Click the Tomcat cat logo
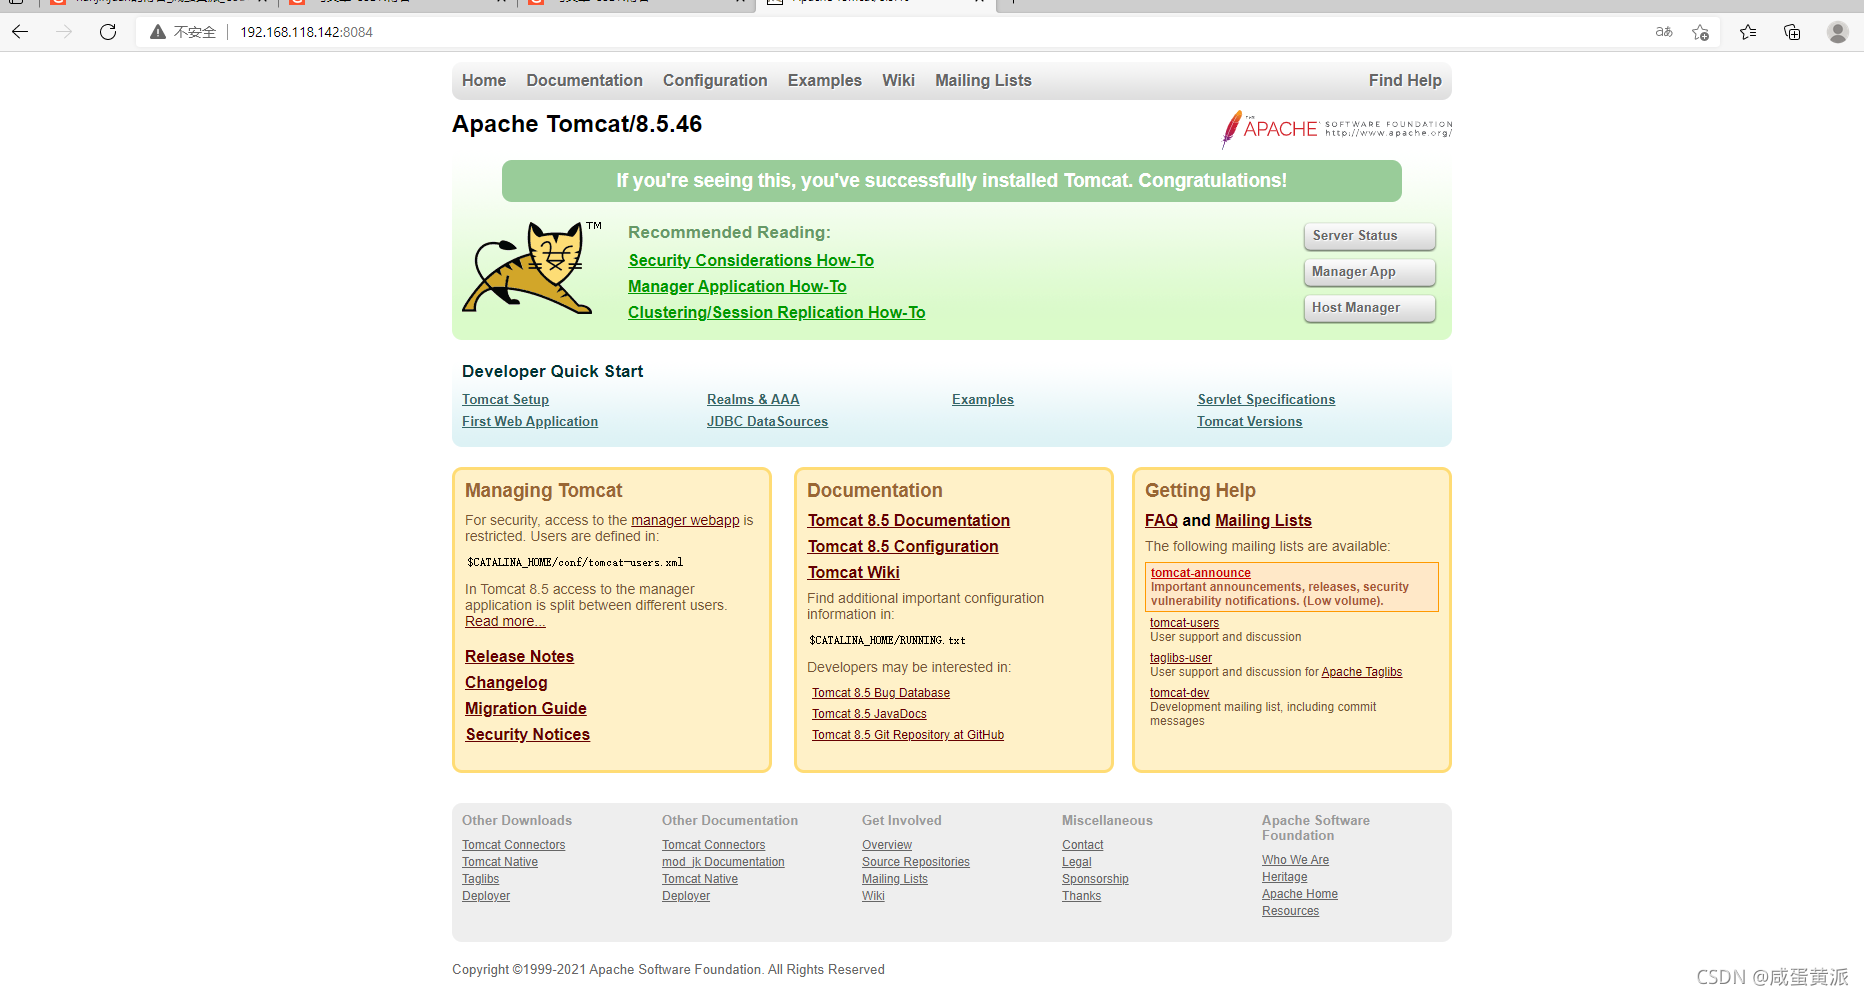The width and height of the screenshot is (1864, 995). pyautogui.click(x=531, y=267)
